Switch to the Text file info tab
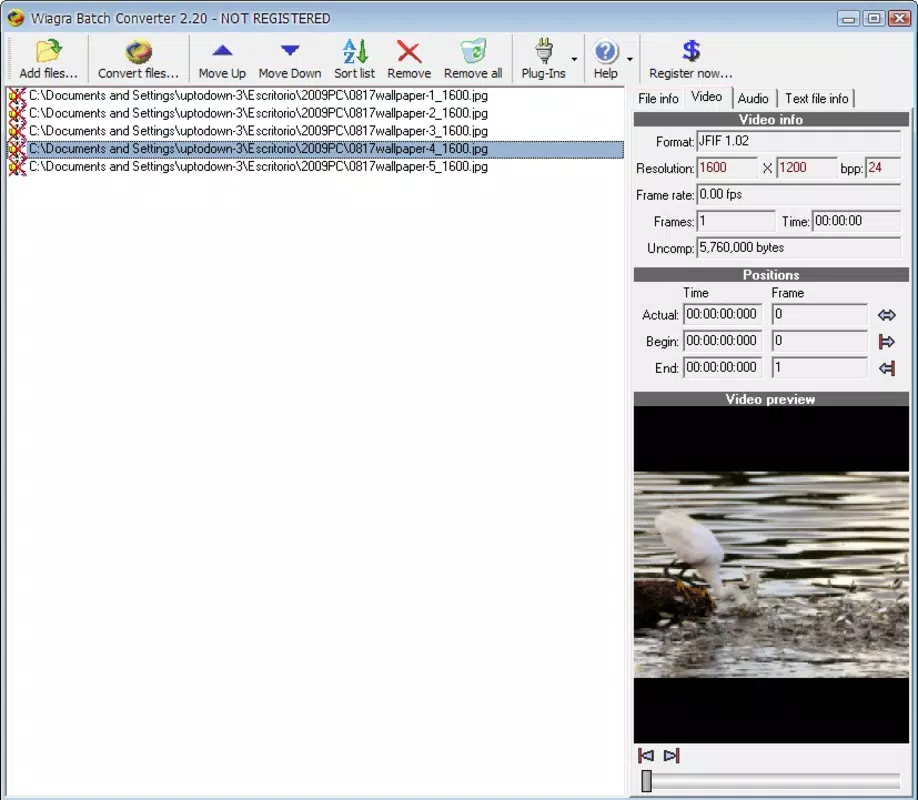The width and height of the screenshot is (918, 800). pyautogui.click(x=817, y=98)
